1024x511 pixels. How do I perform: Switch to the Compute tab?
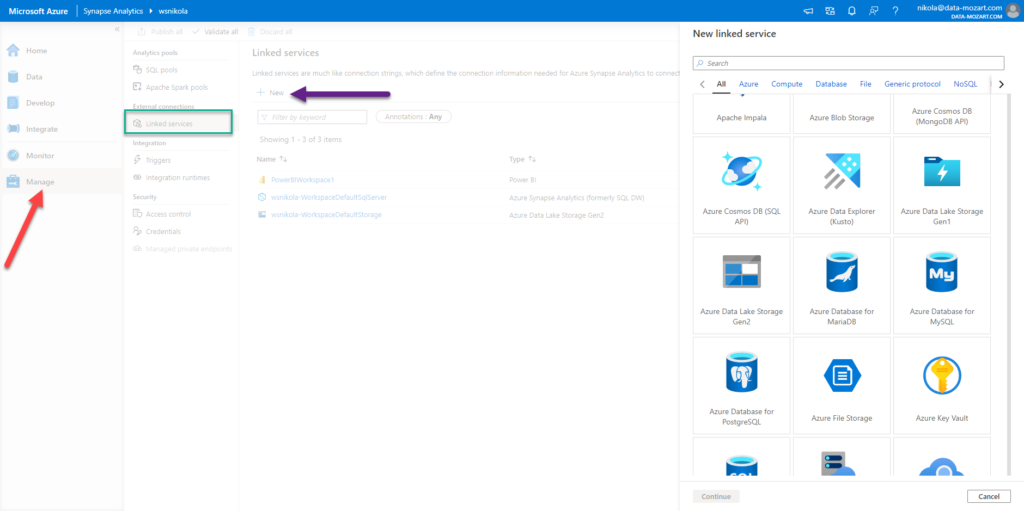(787, 84)
